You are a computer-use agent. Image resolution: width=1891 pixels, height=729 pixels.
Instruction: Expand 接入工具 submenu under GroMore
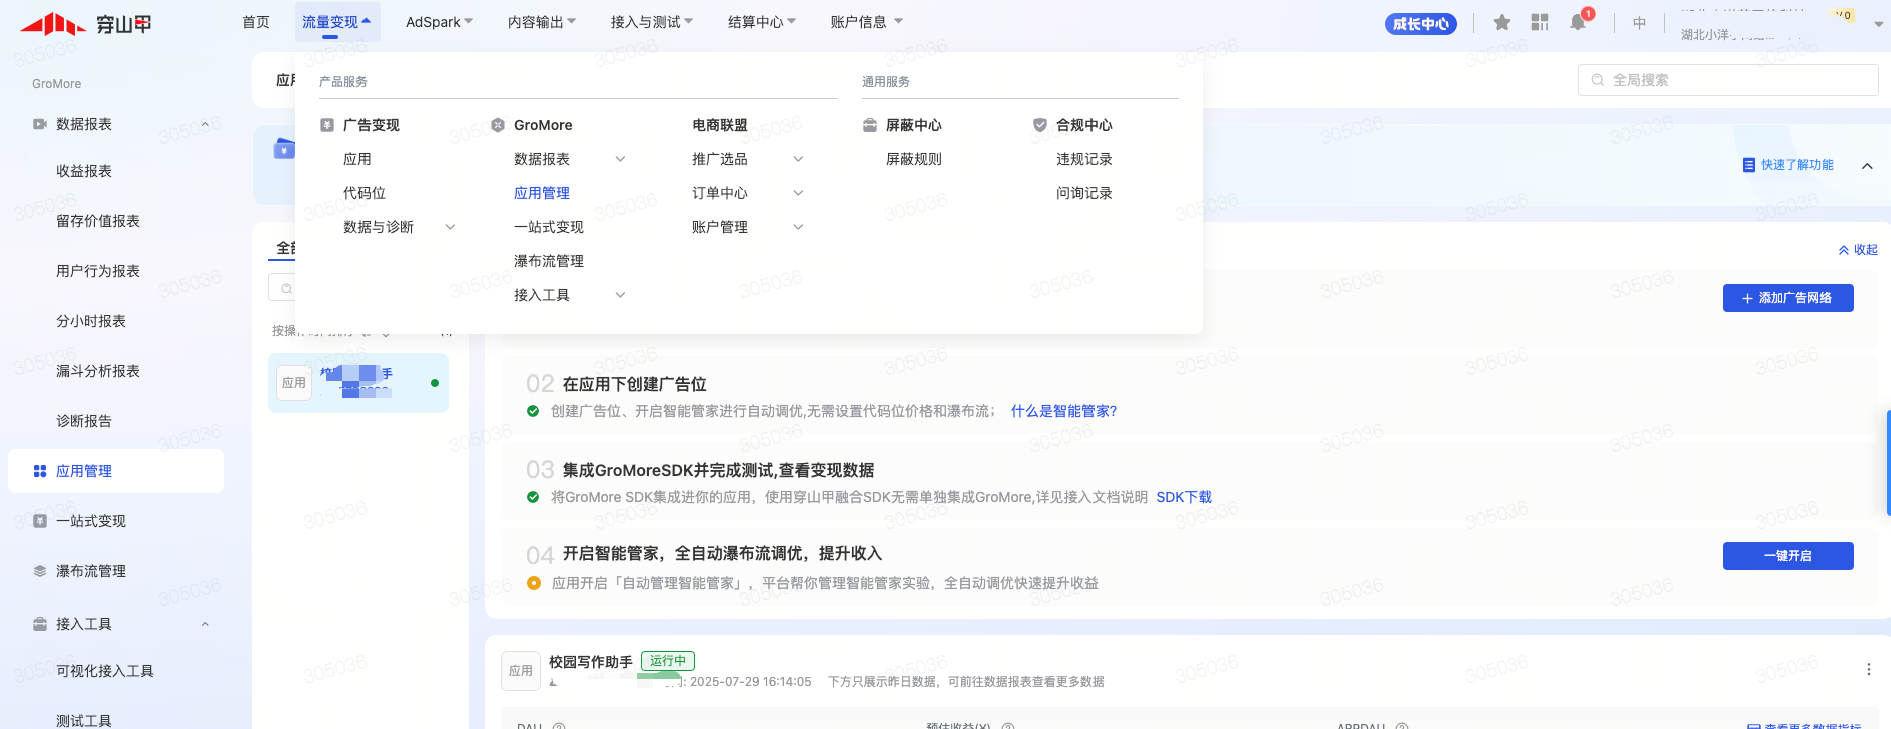point(620,295)
